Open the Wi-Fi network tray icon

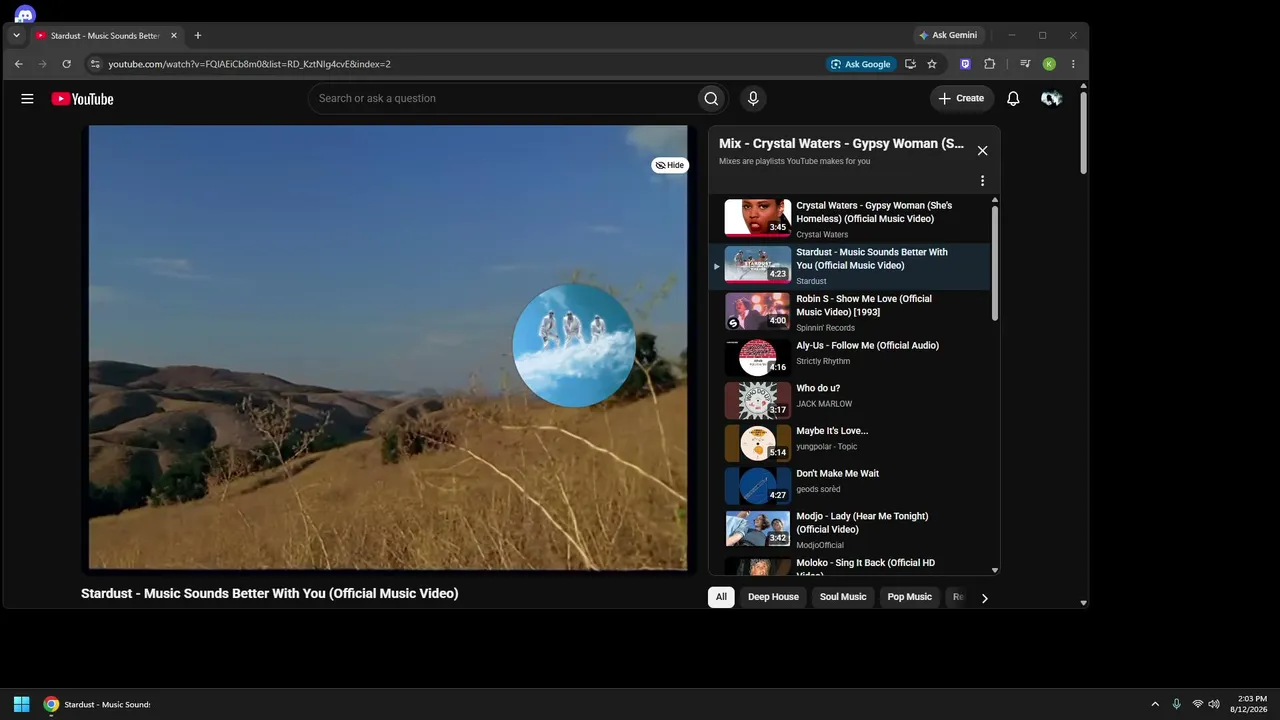[1198, 704]
